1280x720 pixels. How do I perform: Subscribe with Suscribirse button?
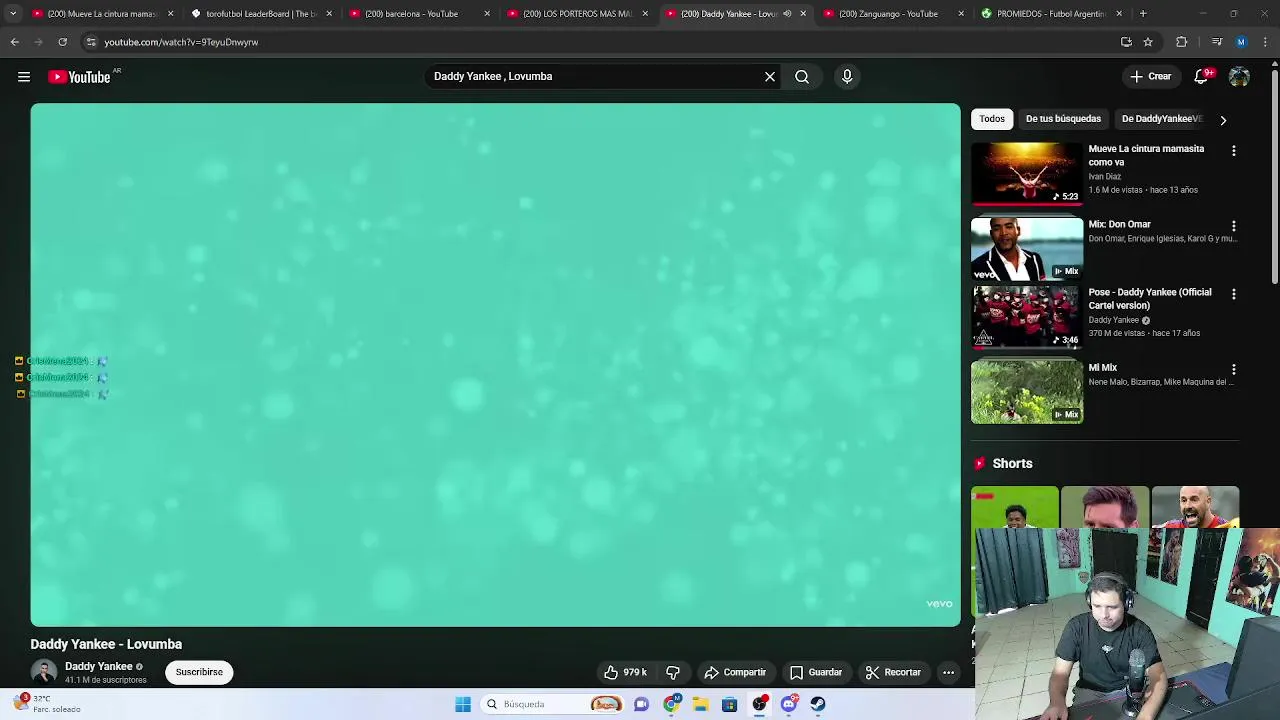click(x=199, y=672)
